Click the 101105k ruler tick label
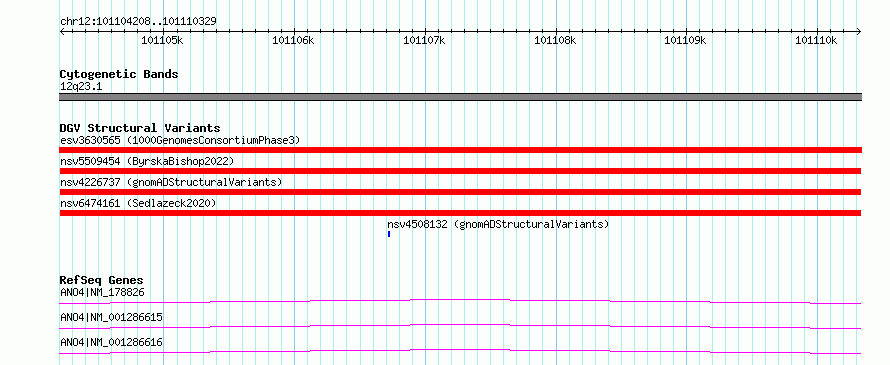The image size is (890, 365). 162,40
